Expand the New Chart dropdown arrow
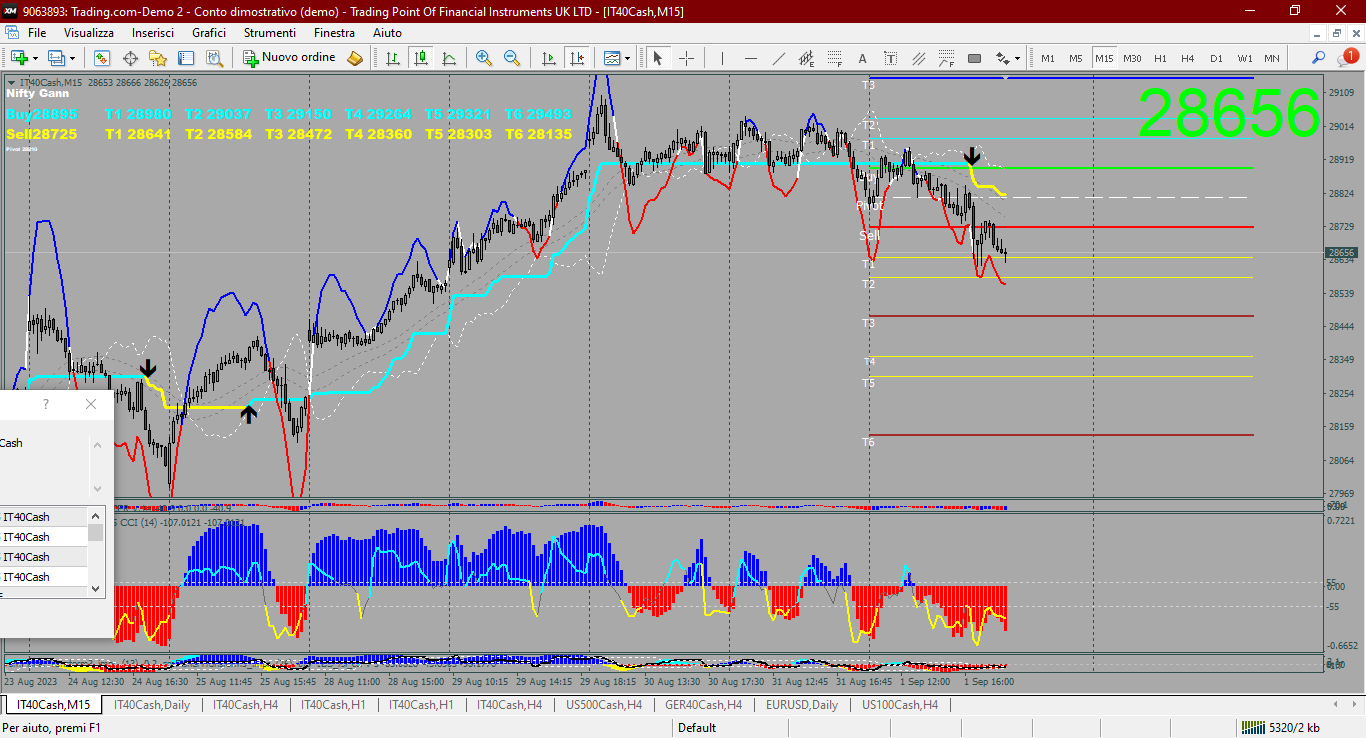1366x738 pixels. coord(36,58)
